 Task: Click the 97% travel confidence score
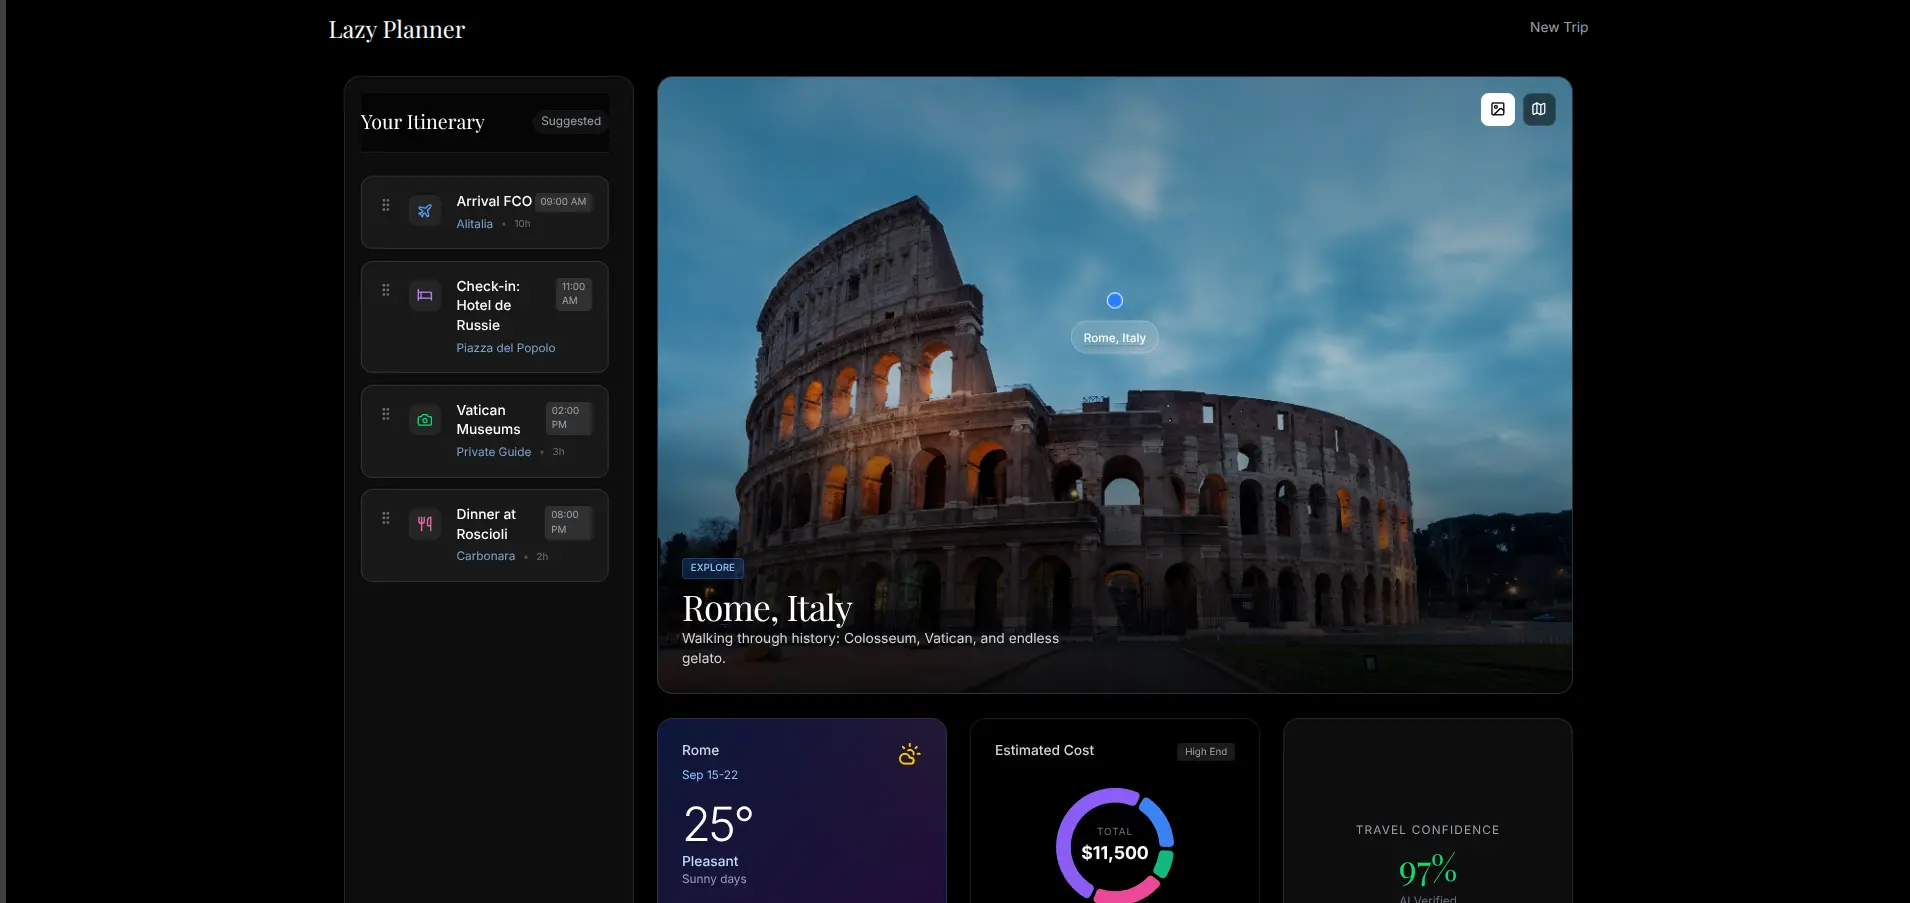click(1427, 870)
